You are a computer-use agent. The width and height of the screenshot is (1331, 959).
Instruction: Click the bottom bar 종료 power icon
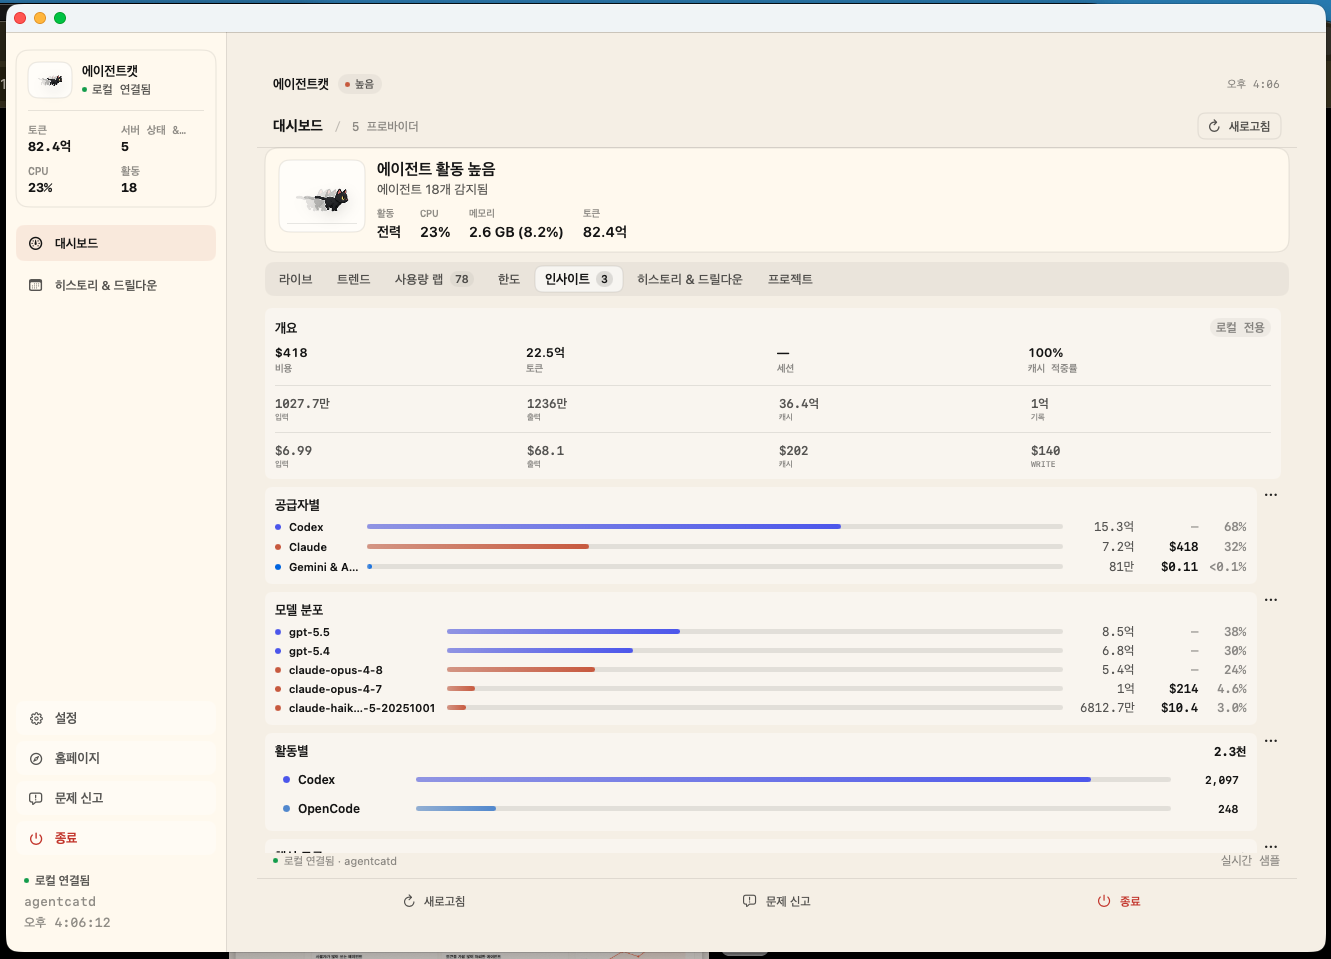click(1104, 901)
